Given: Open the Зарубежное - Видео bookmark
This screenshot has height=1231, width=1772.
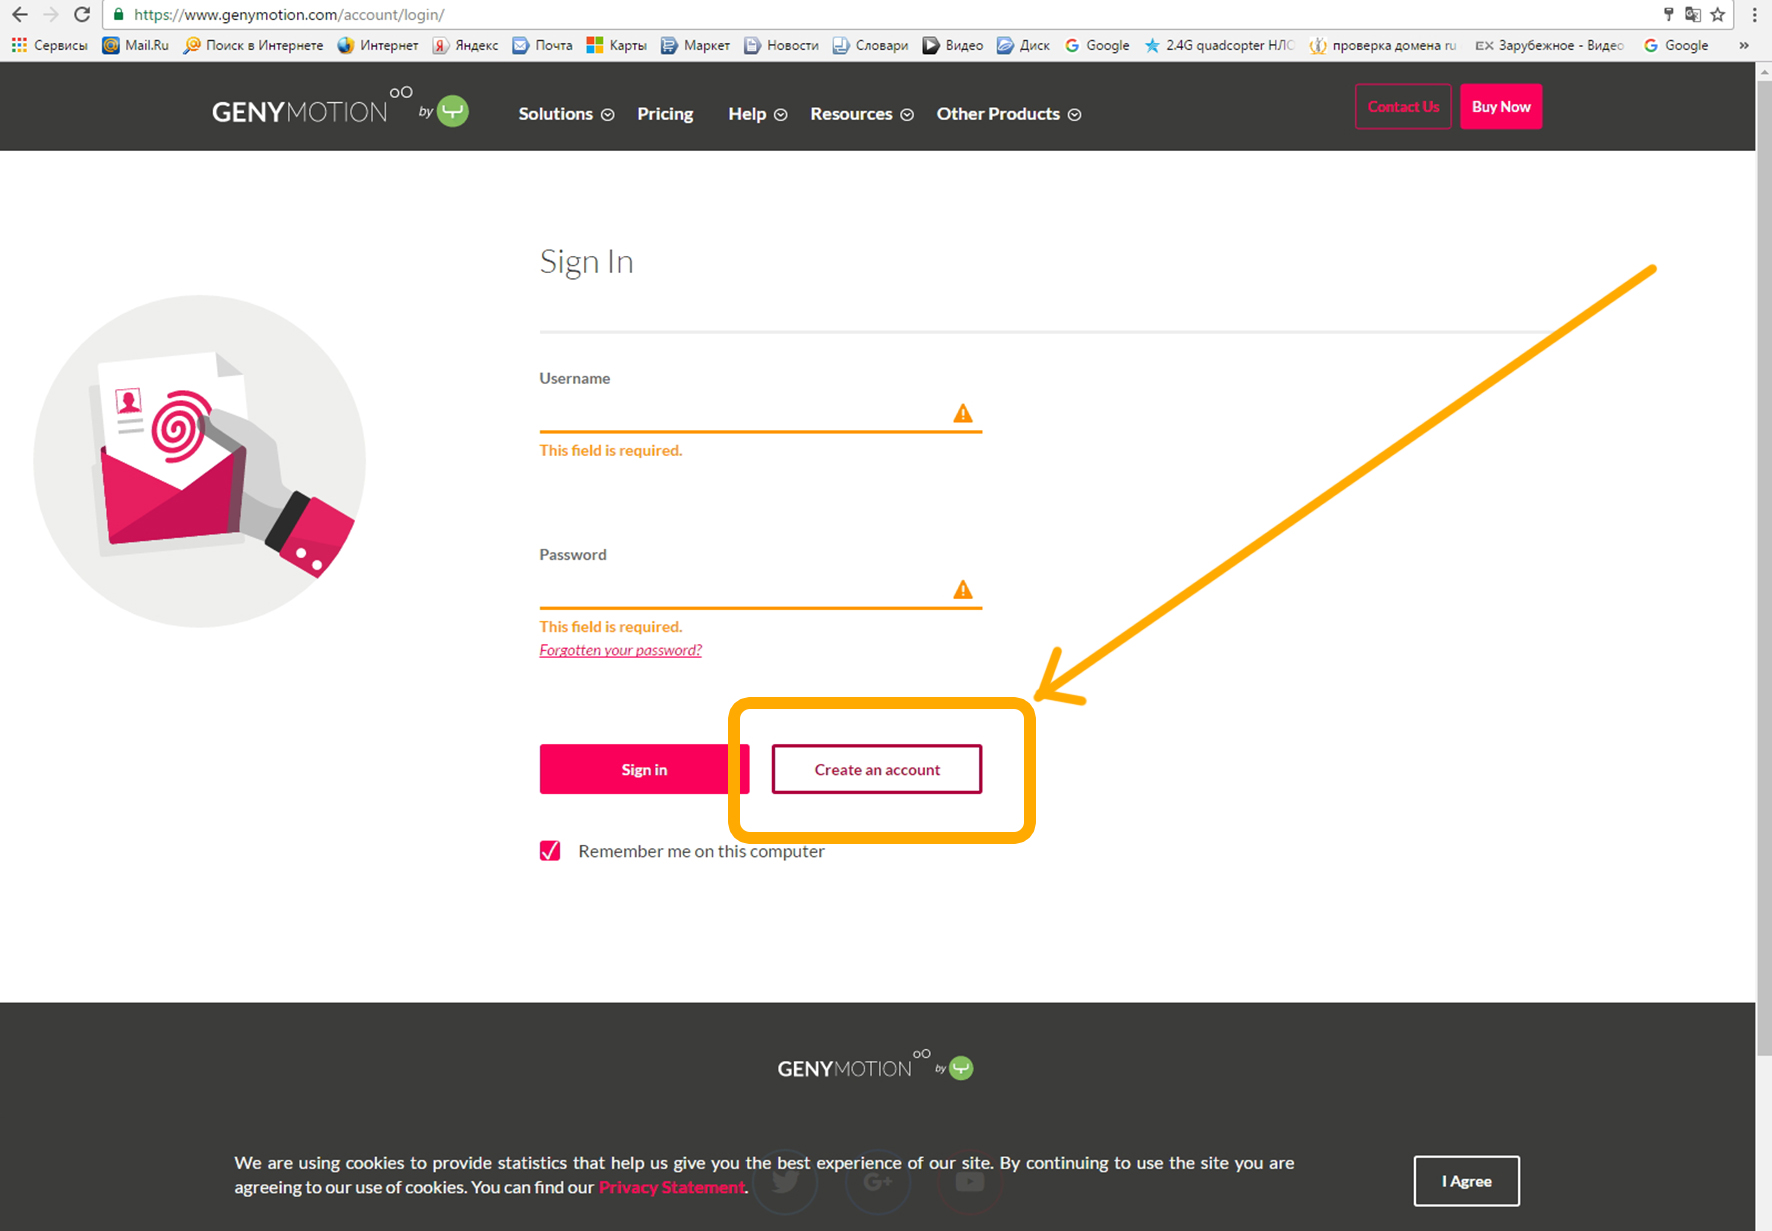Looking at the screenshot, I should pyautogui.click(x=1550, y=45).
